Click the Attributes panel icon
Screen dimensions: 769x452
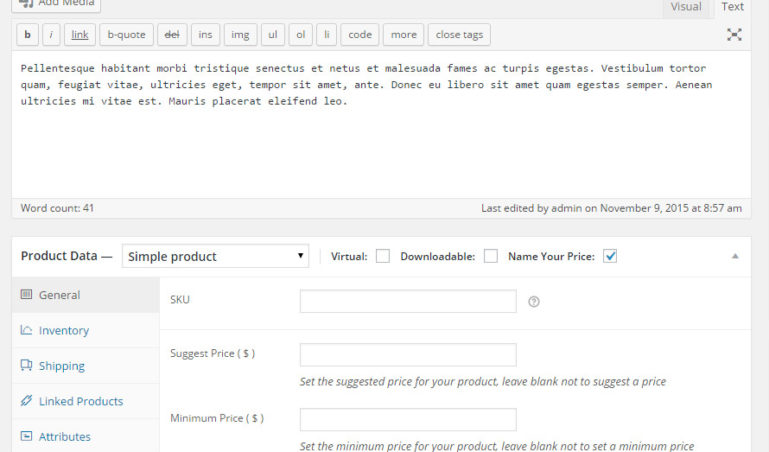tap(26, 436)
